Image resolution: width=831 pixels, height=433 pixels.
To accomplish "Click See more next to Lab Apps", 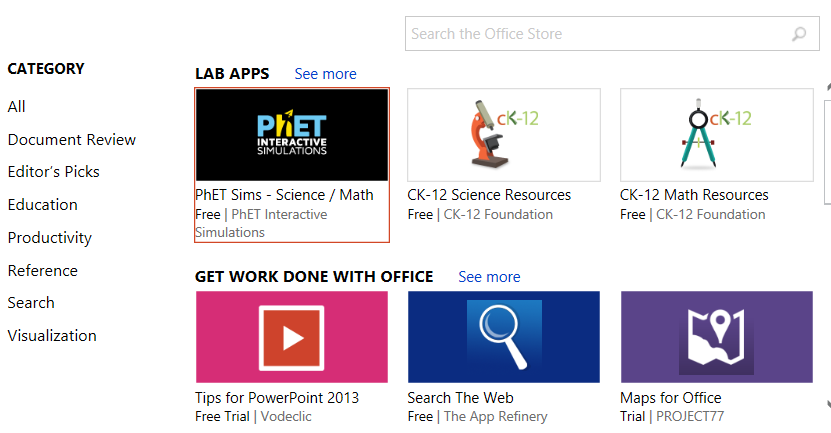I will click(x=325, y=74).
